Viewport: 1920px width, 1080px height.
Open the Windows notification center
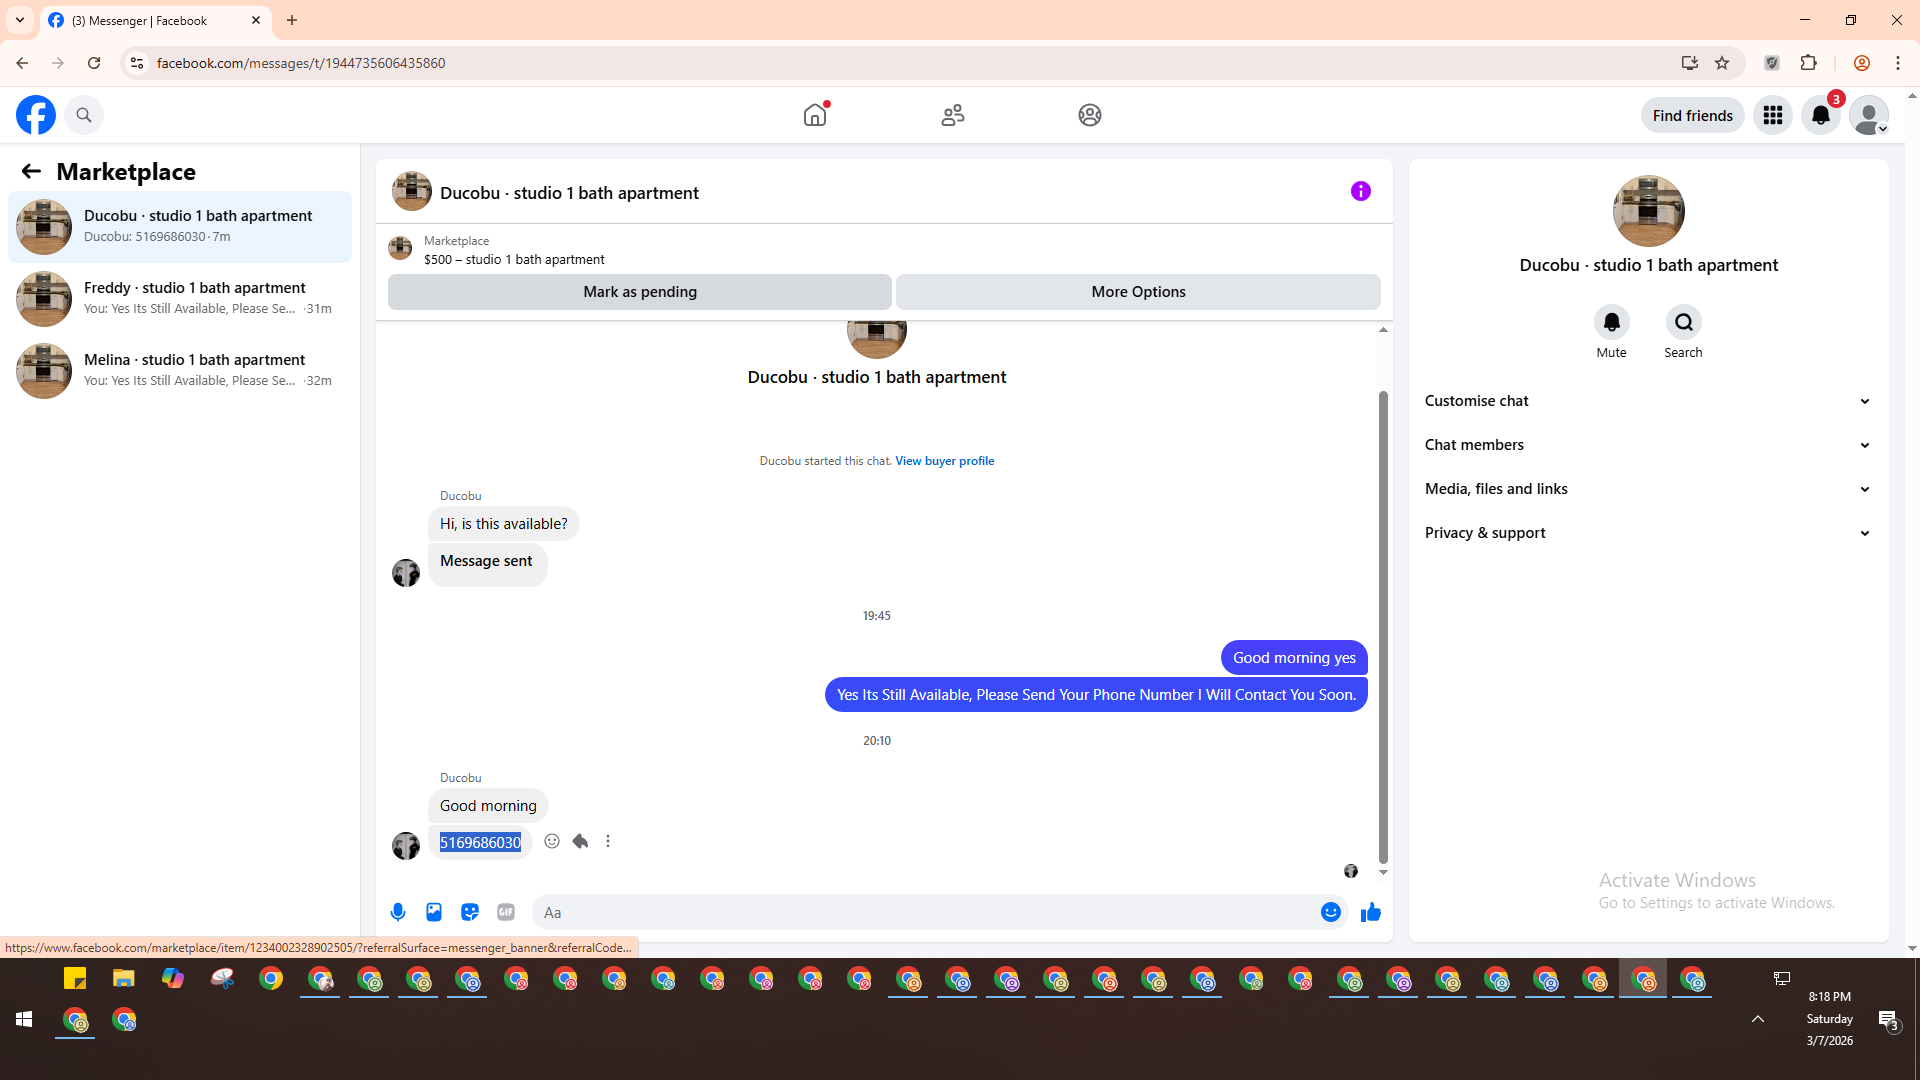tap(1888, 1019)
